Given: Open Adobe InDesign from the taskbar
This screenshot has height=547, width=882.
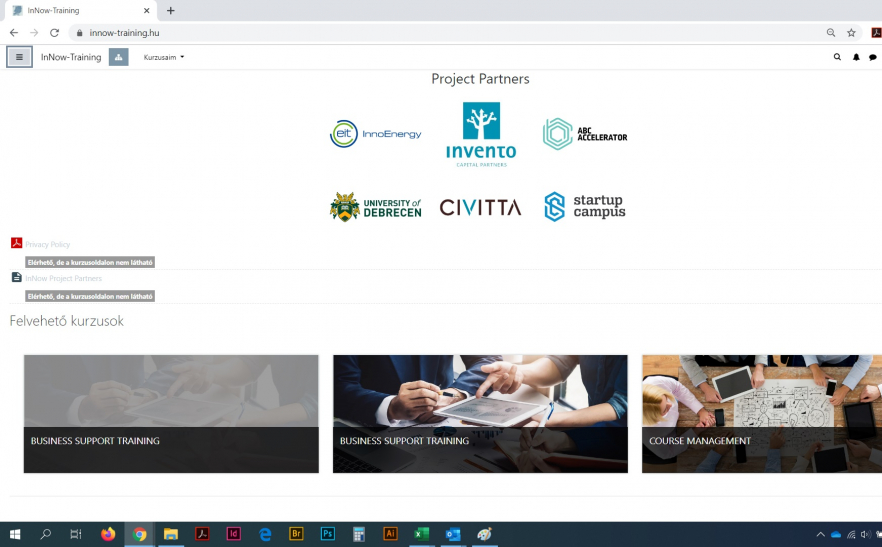Looking at the screenshot, I should tap(233, 534).
